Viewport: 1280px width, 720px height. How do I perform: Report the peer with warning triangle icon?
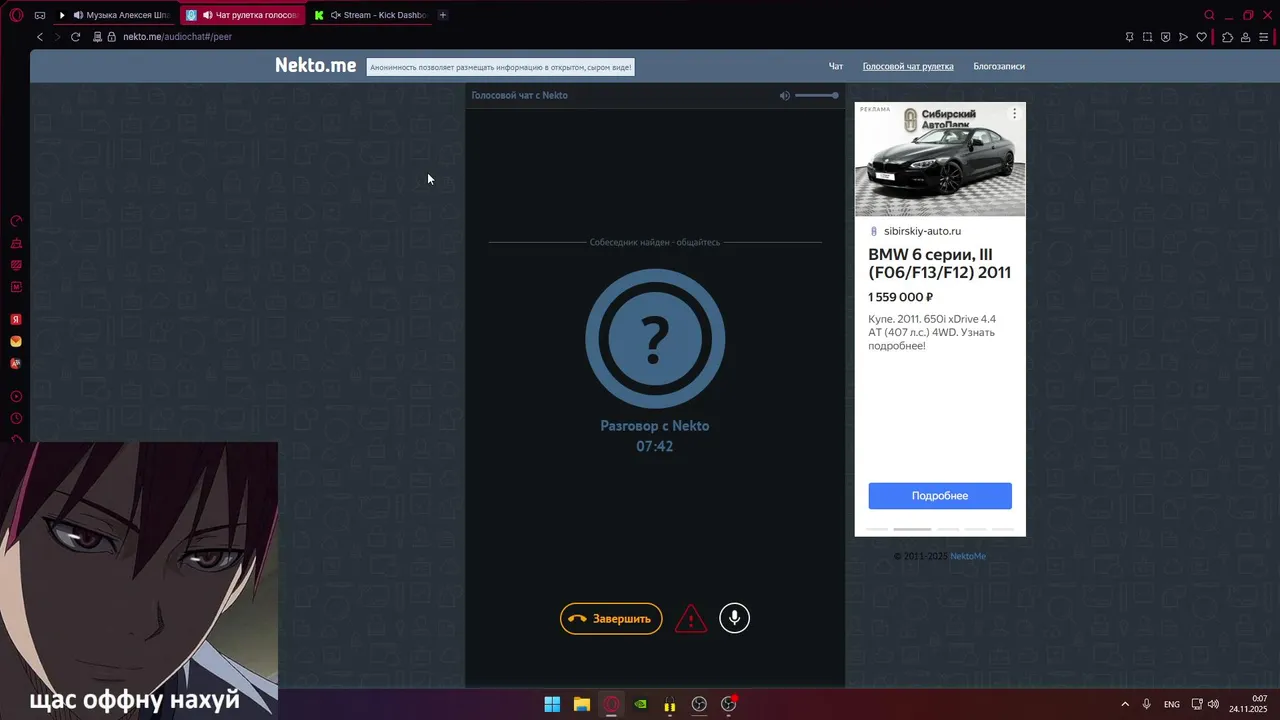691,619
